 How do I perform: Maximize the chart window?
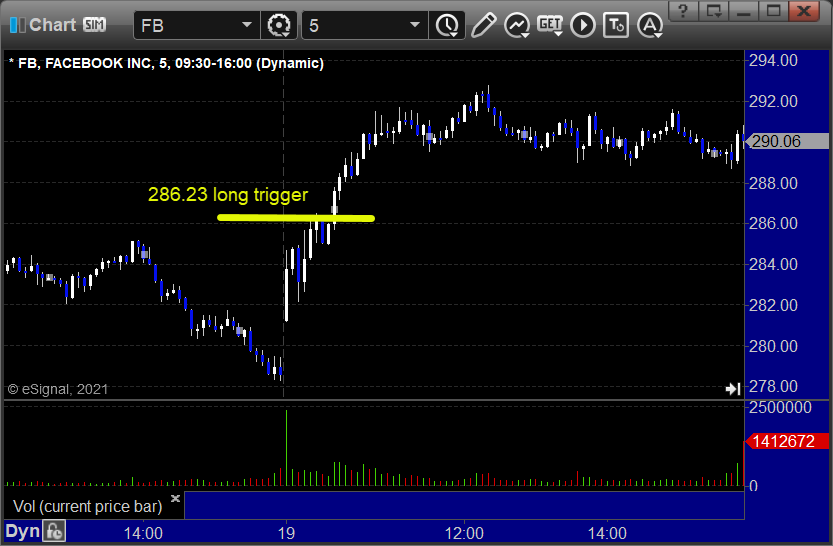tap(774, 10)
